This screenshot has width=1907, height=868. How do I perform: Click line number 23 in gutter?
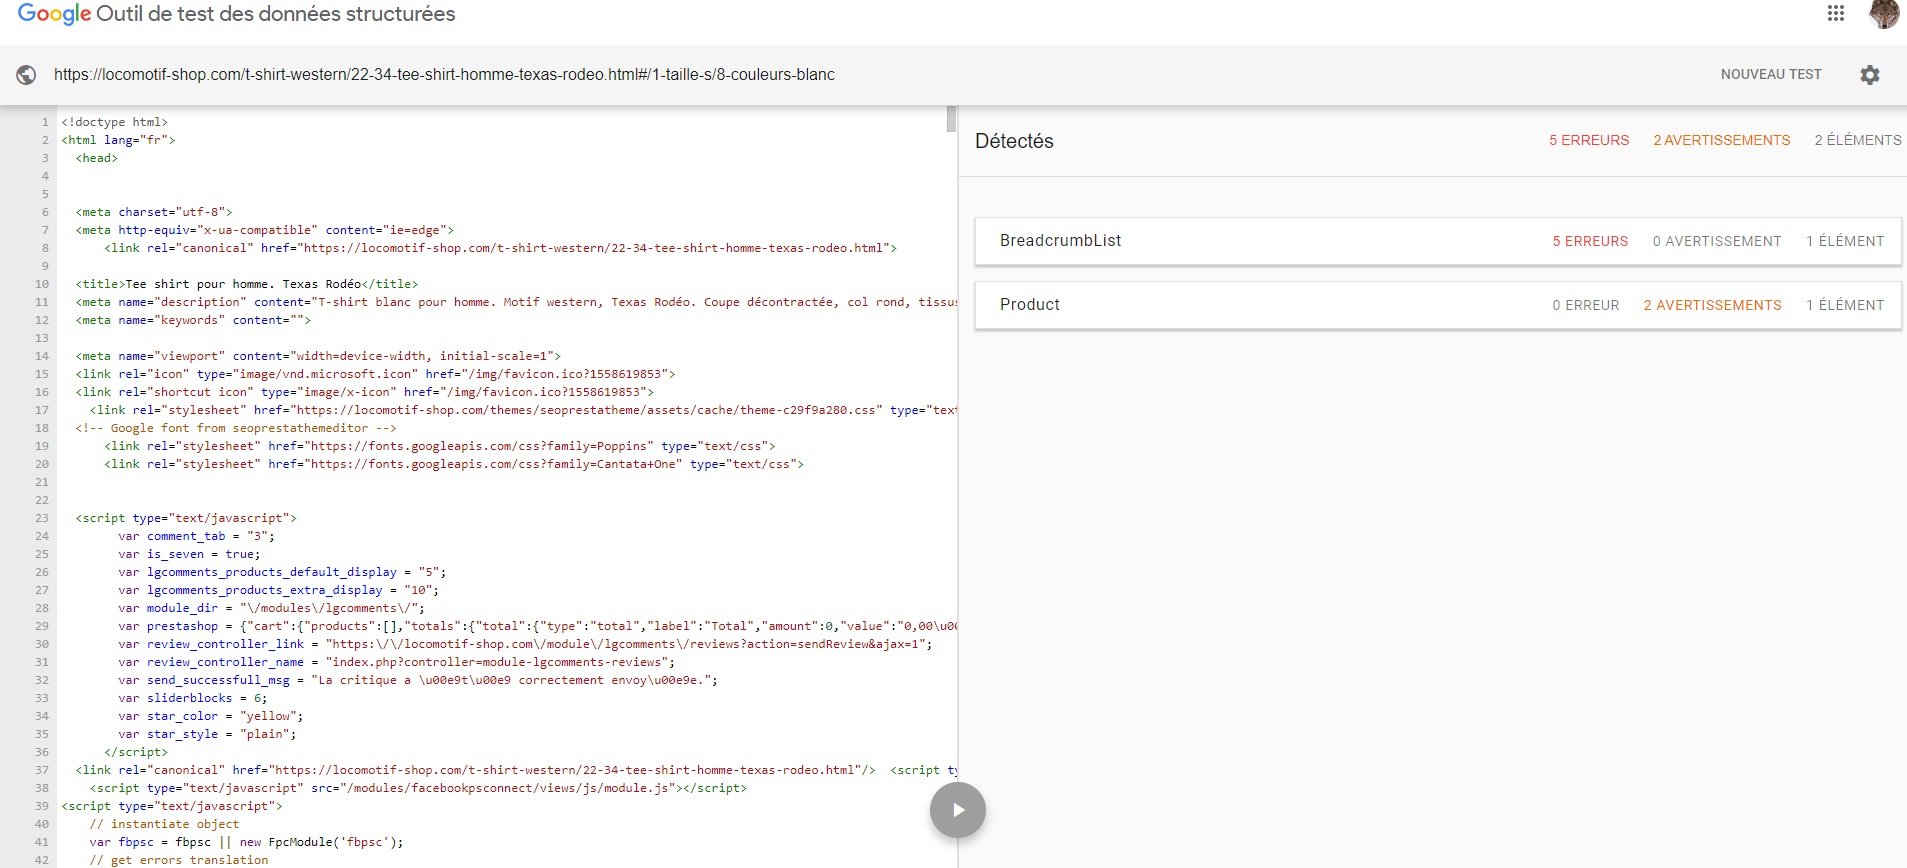pyautogui.click(x=41, y=518)
